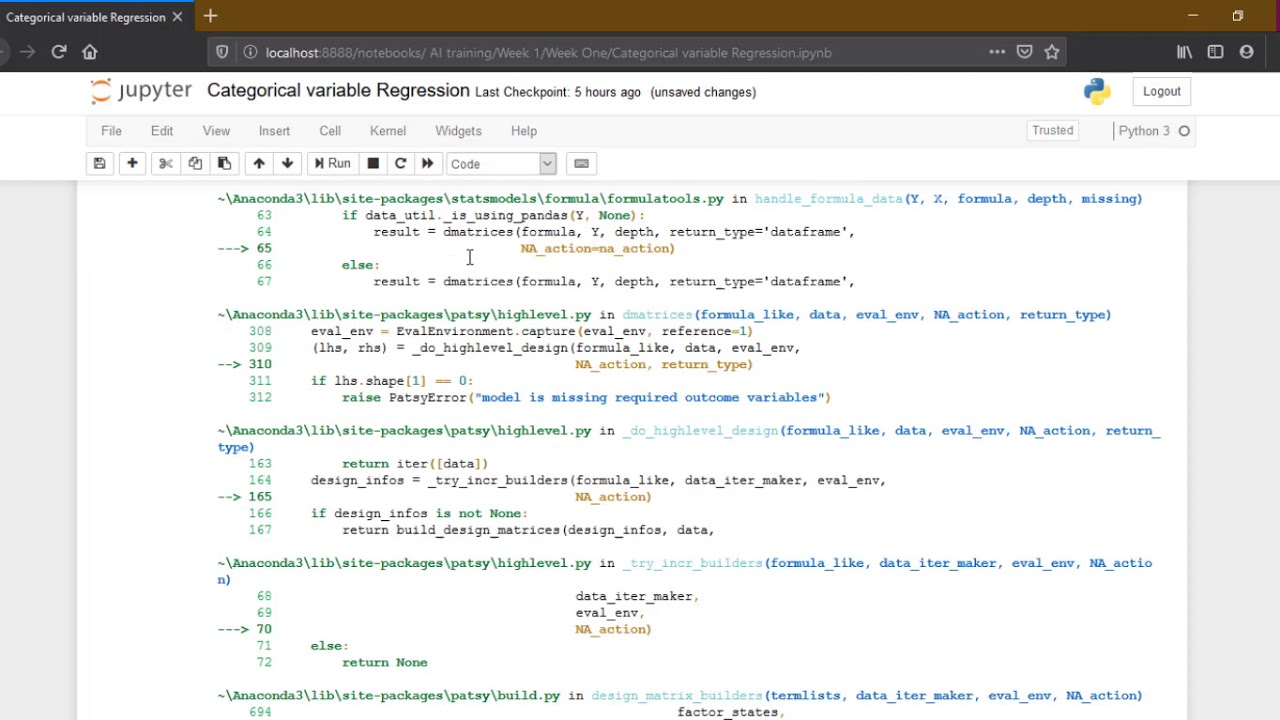Open the cell type Code dropdown
This screenshot has width=1280, height=720.
point(500,164)
